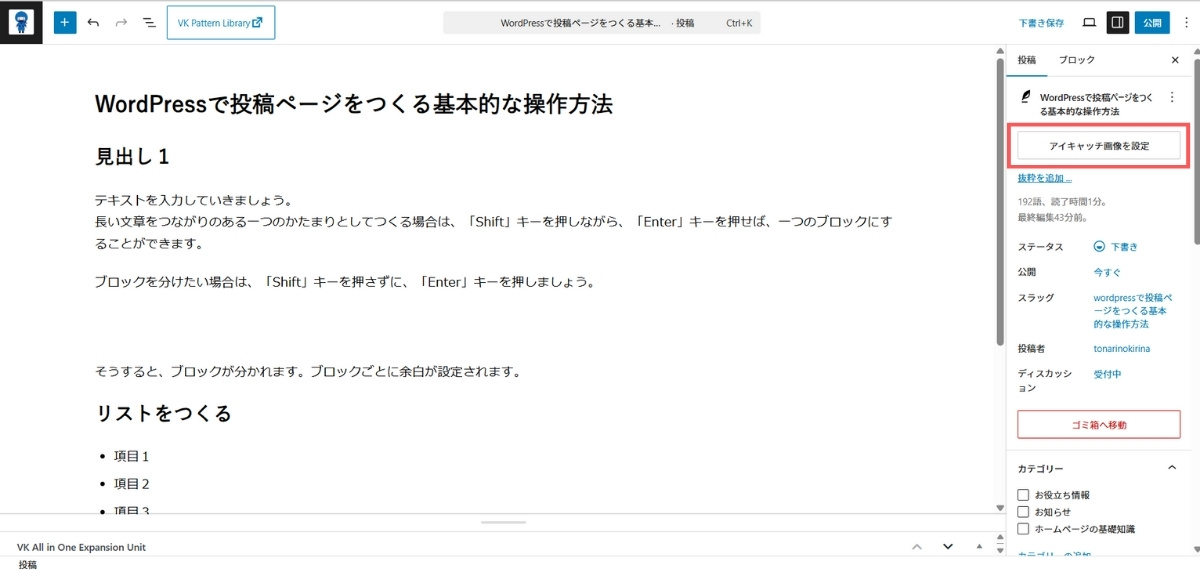This screenshot has height=570, width=1200.
Task: Open the block inserter plus button
Action: 65,22
